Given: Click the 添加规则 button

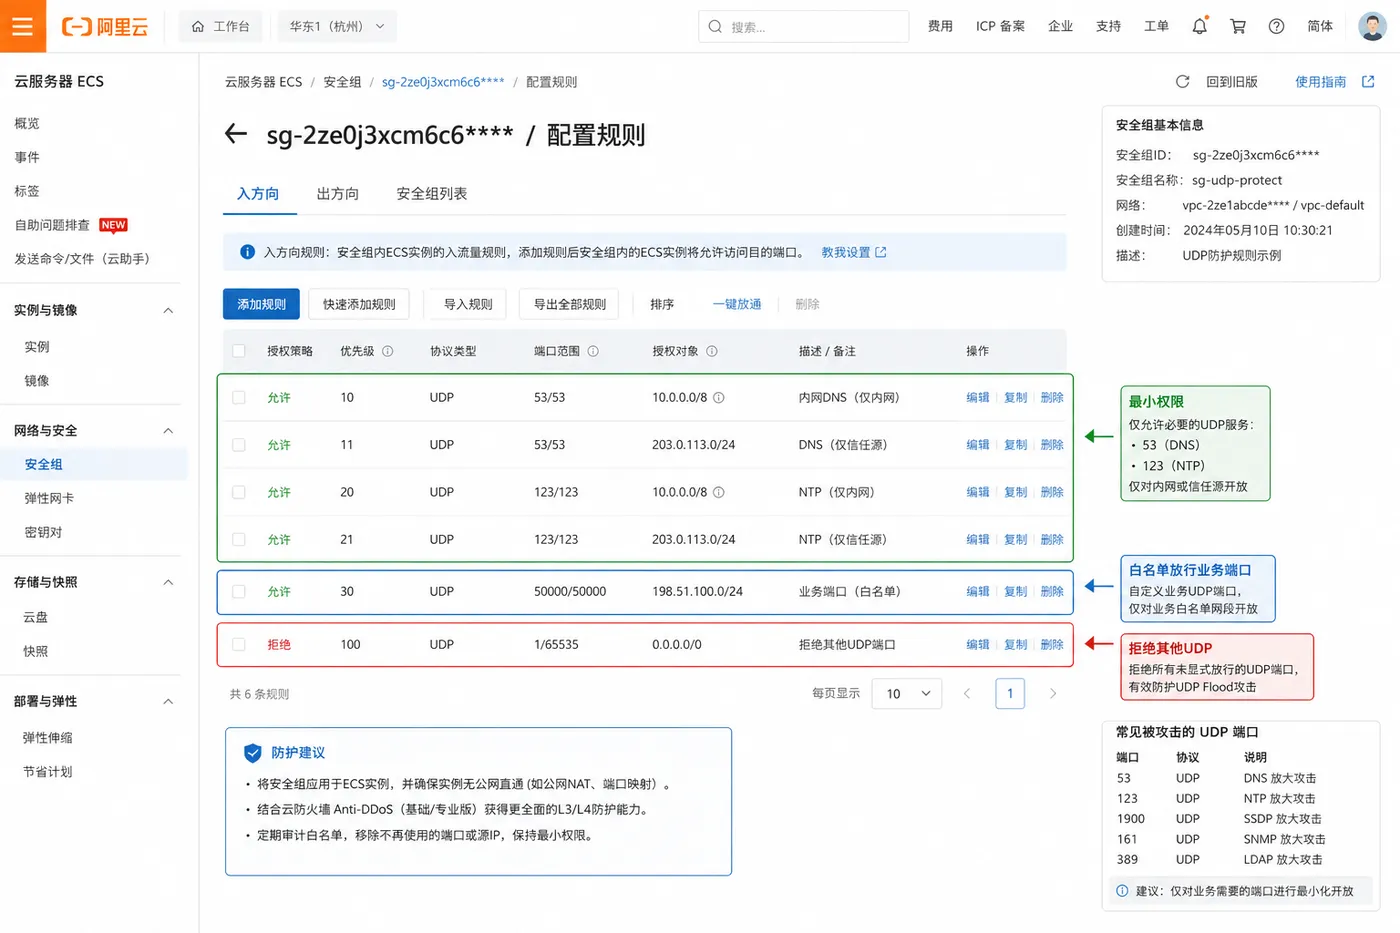Looking at the screenshot, I should click(261, 304).
